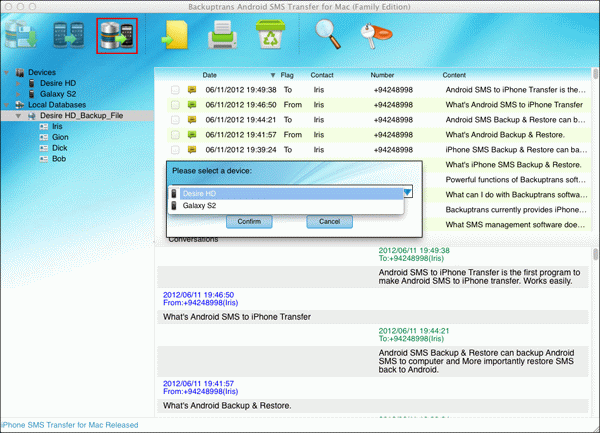
Task: Click the Date column sort arrow
Action: tap(273, 75)
